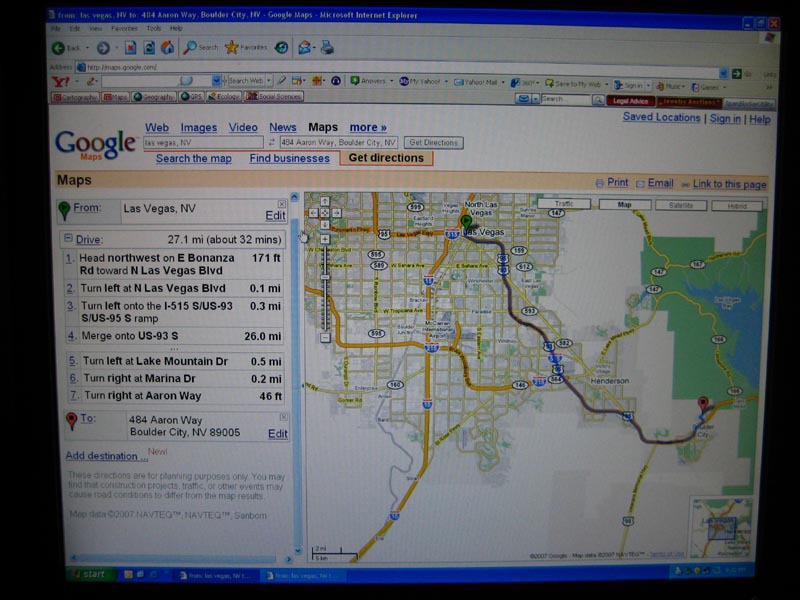Click the green start marker at Las Vegas
Screen dimensions: 800x600
pos(466,222)
